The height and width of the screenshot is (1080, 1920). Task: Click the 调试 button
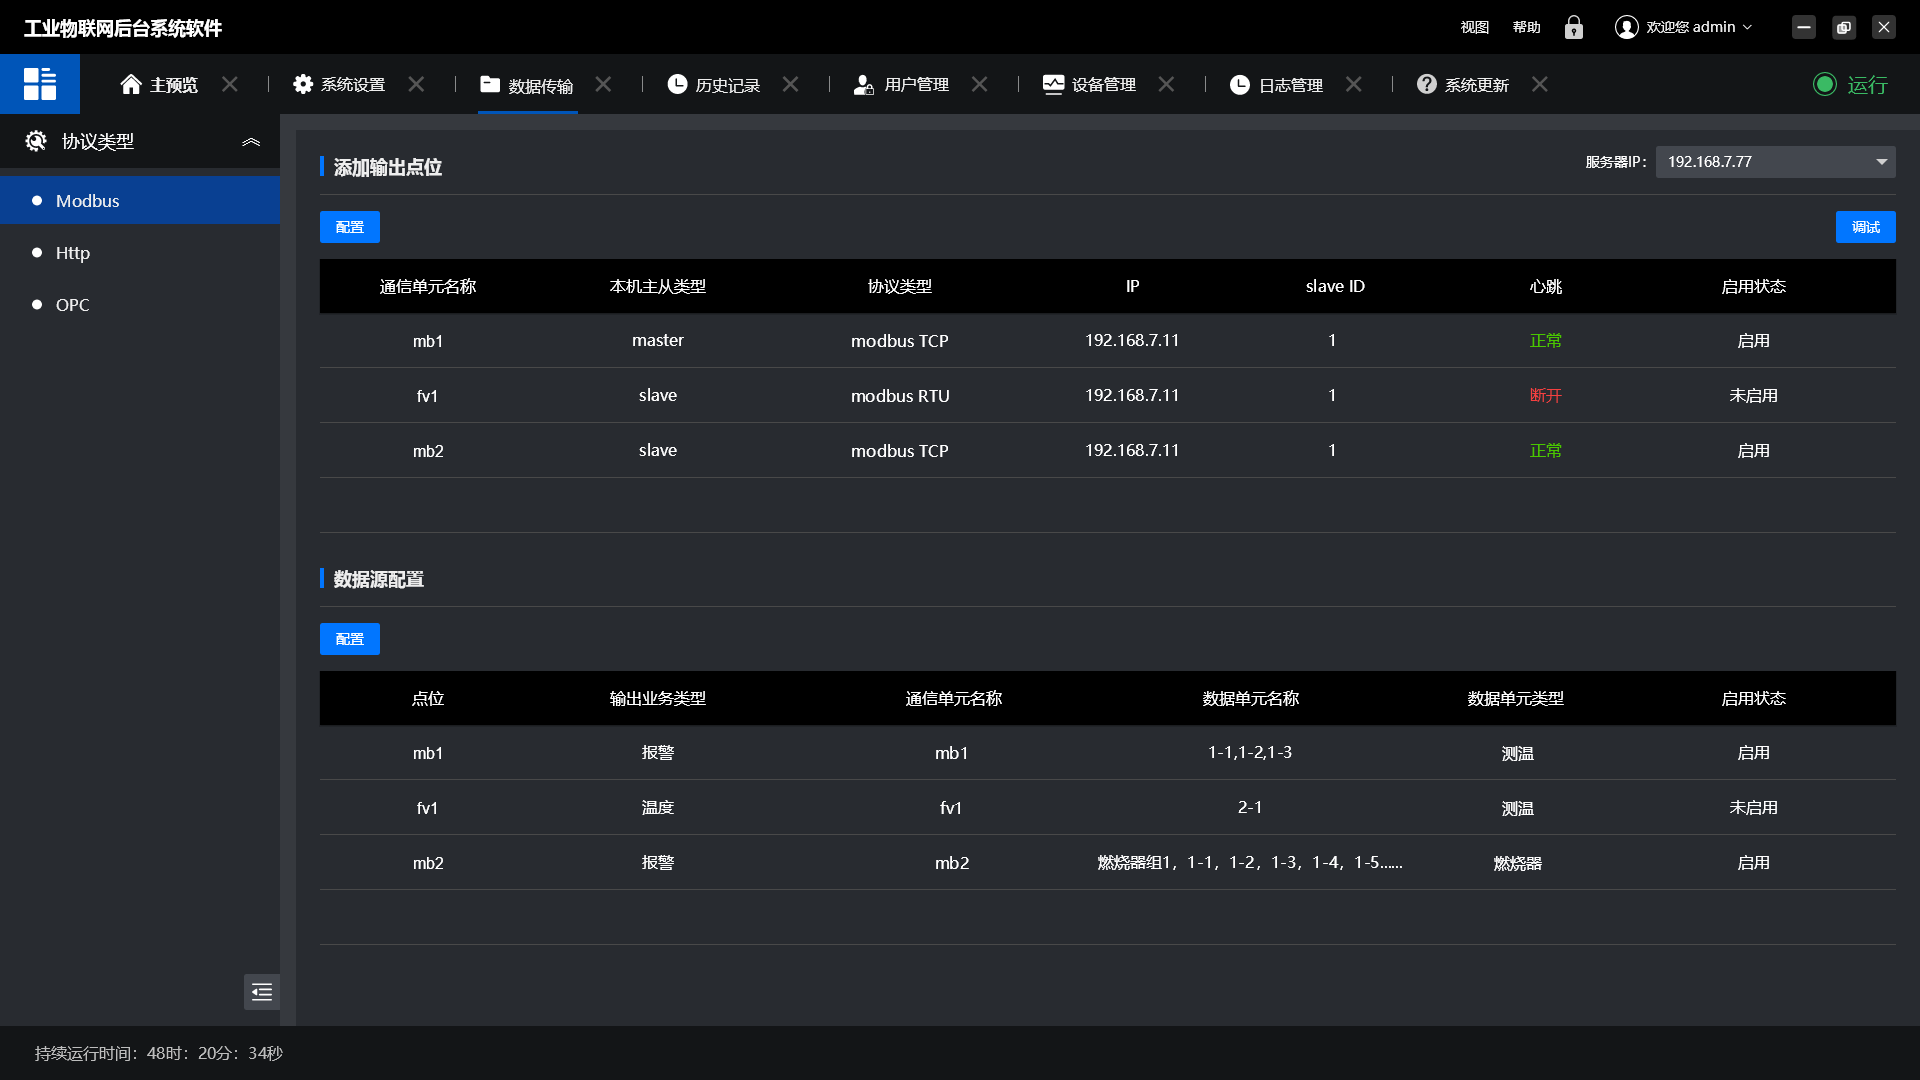[x=1865, y=227]
